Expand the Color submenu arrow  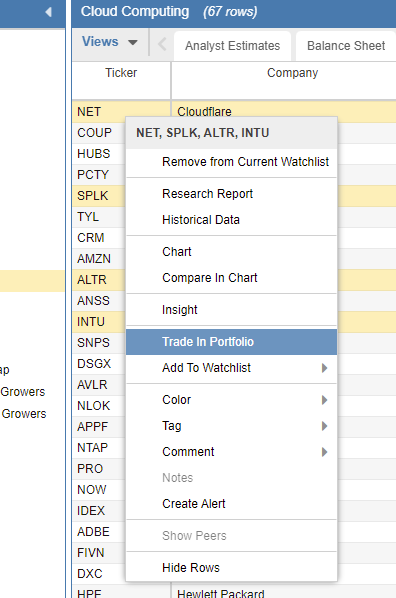[324, 400]
